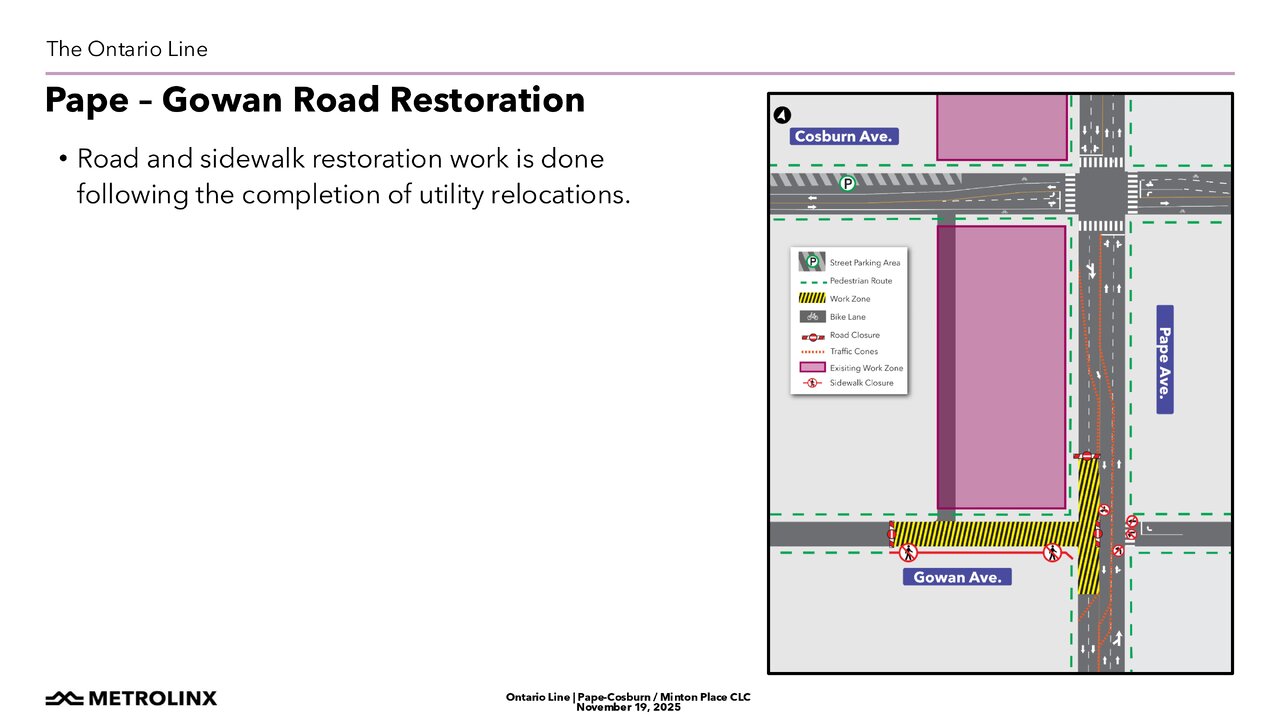Click the leftmost no-pedestrian sign on Gowan Ave.

pyautogui.click(x=908, y=552)
